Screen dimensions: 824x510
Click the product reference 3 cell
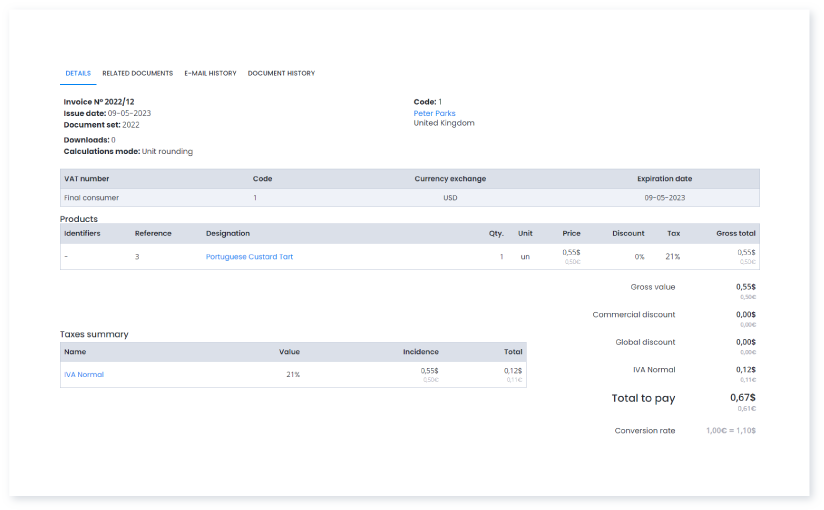[x=137, y=257]
